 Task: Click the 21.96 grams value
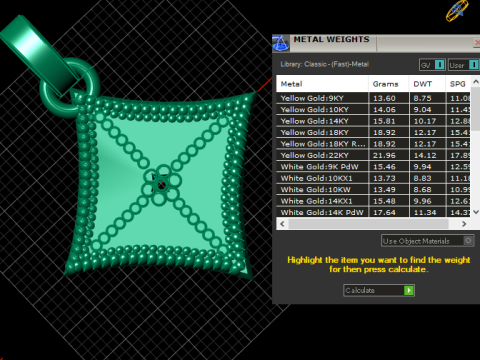[x=384, y=155]
